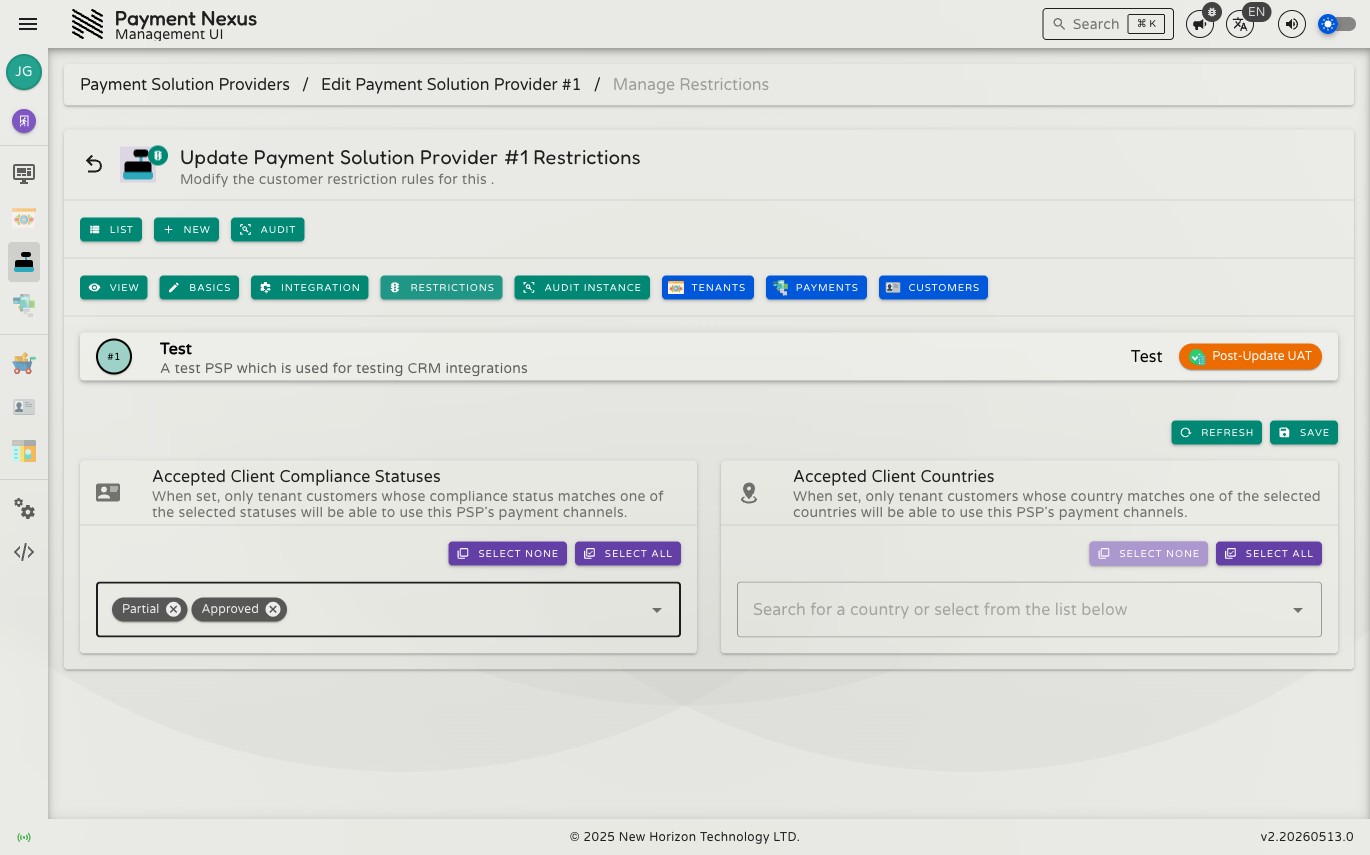Open the hamburger navigation menu
This screenshot has width=1370, height=855.
[x=28, y=24]
